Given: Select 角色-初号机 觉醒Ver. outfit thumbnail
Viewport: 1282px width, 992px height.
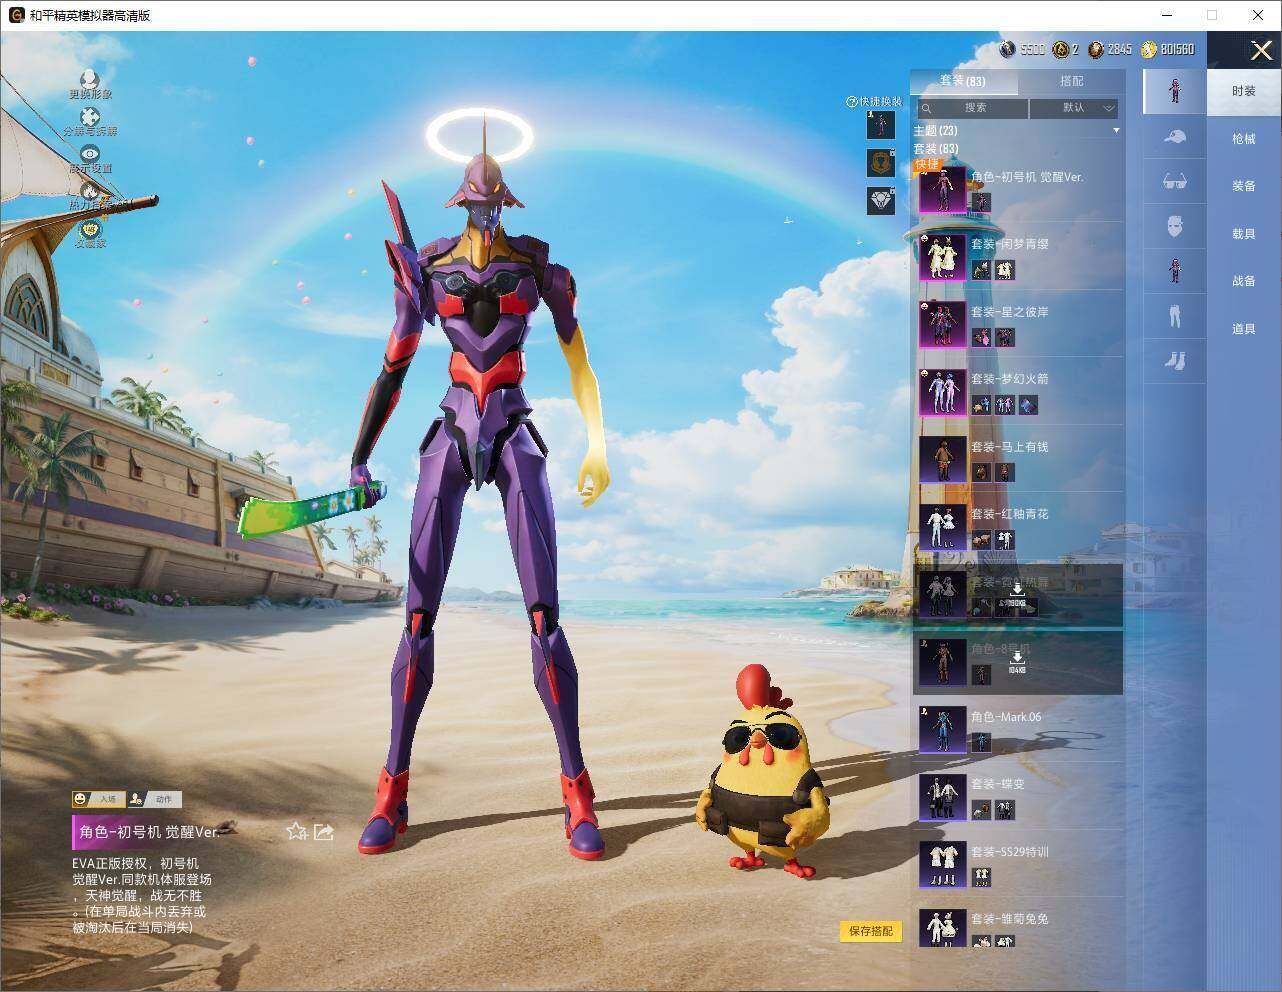Looking at the screenshot, I should [943, 190].
